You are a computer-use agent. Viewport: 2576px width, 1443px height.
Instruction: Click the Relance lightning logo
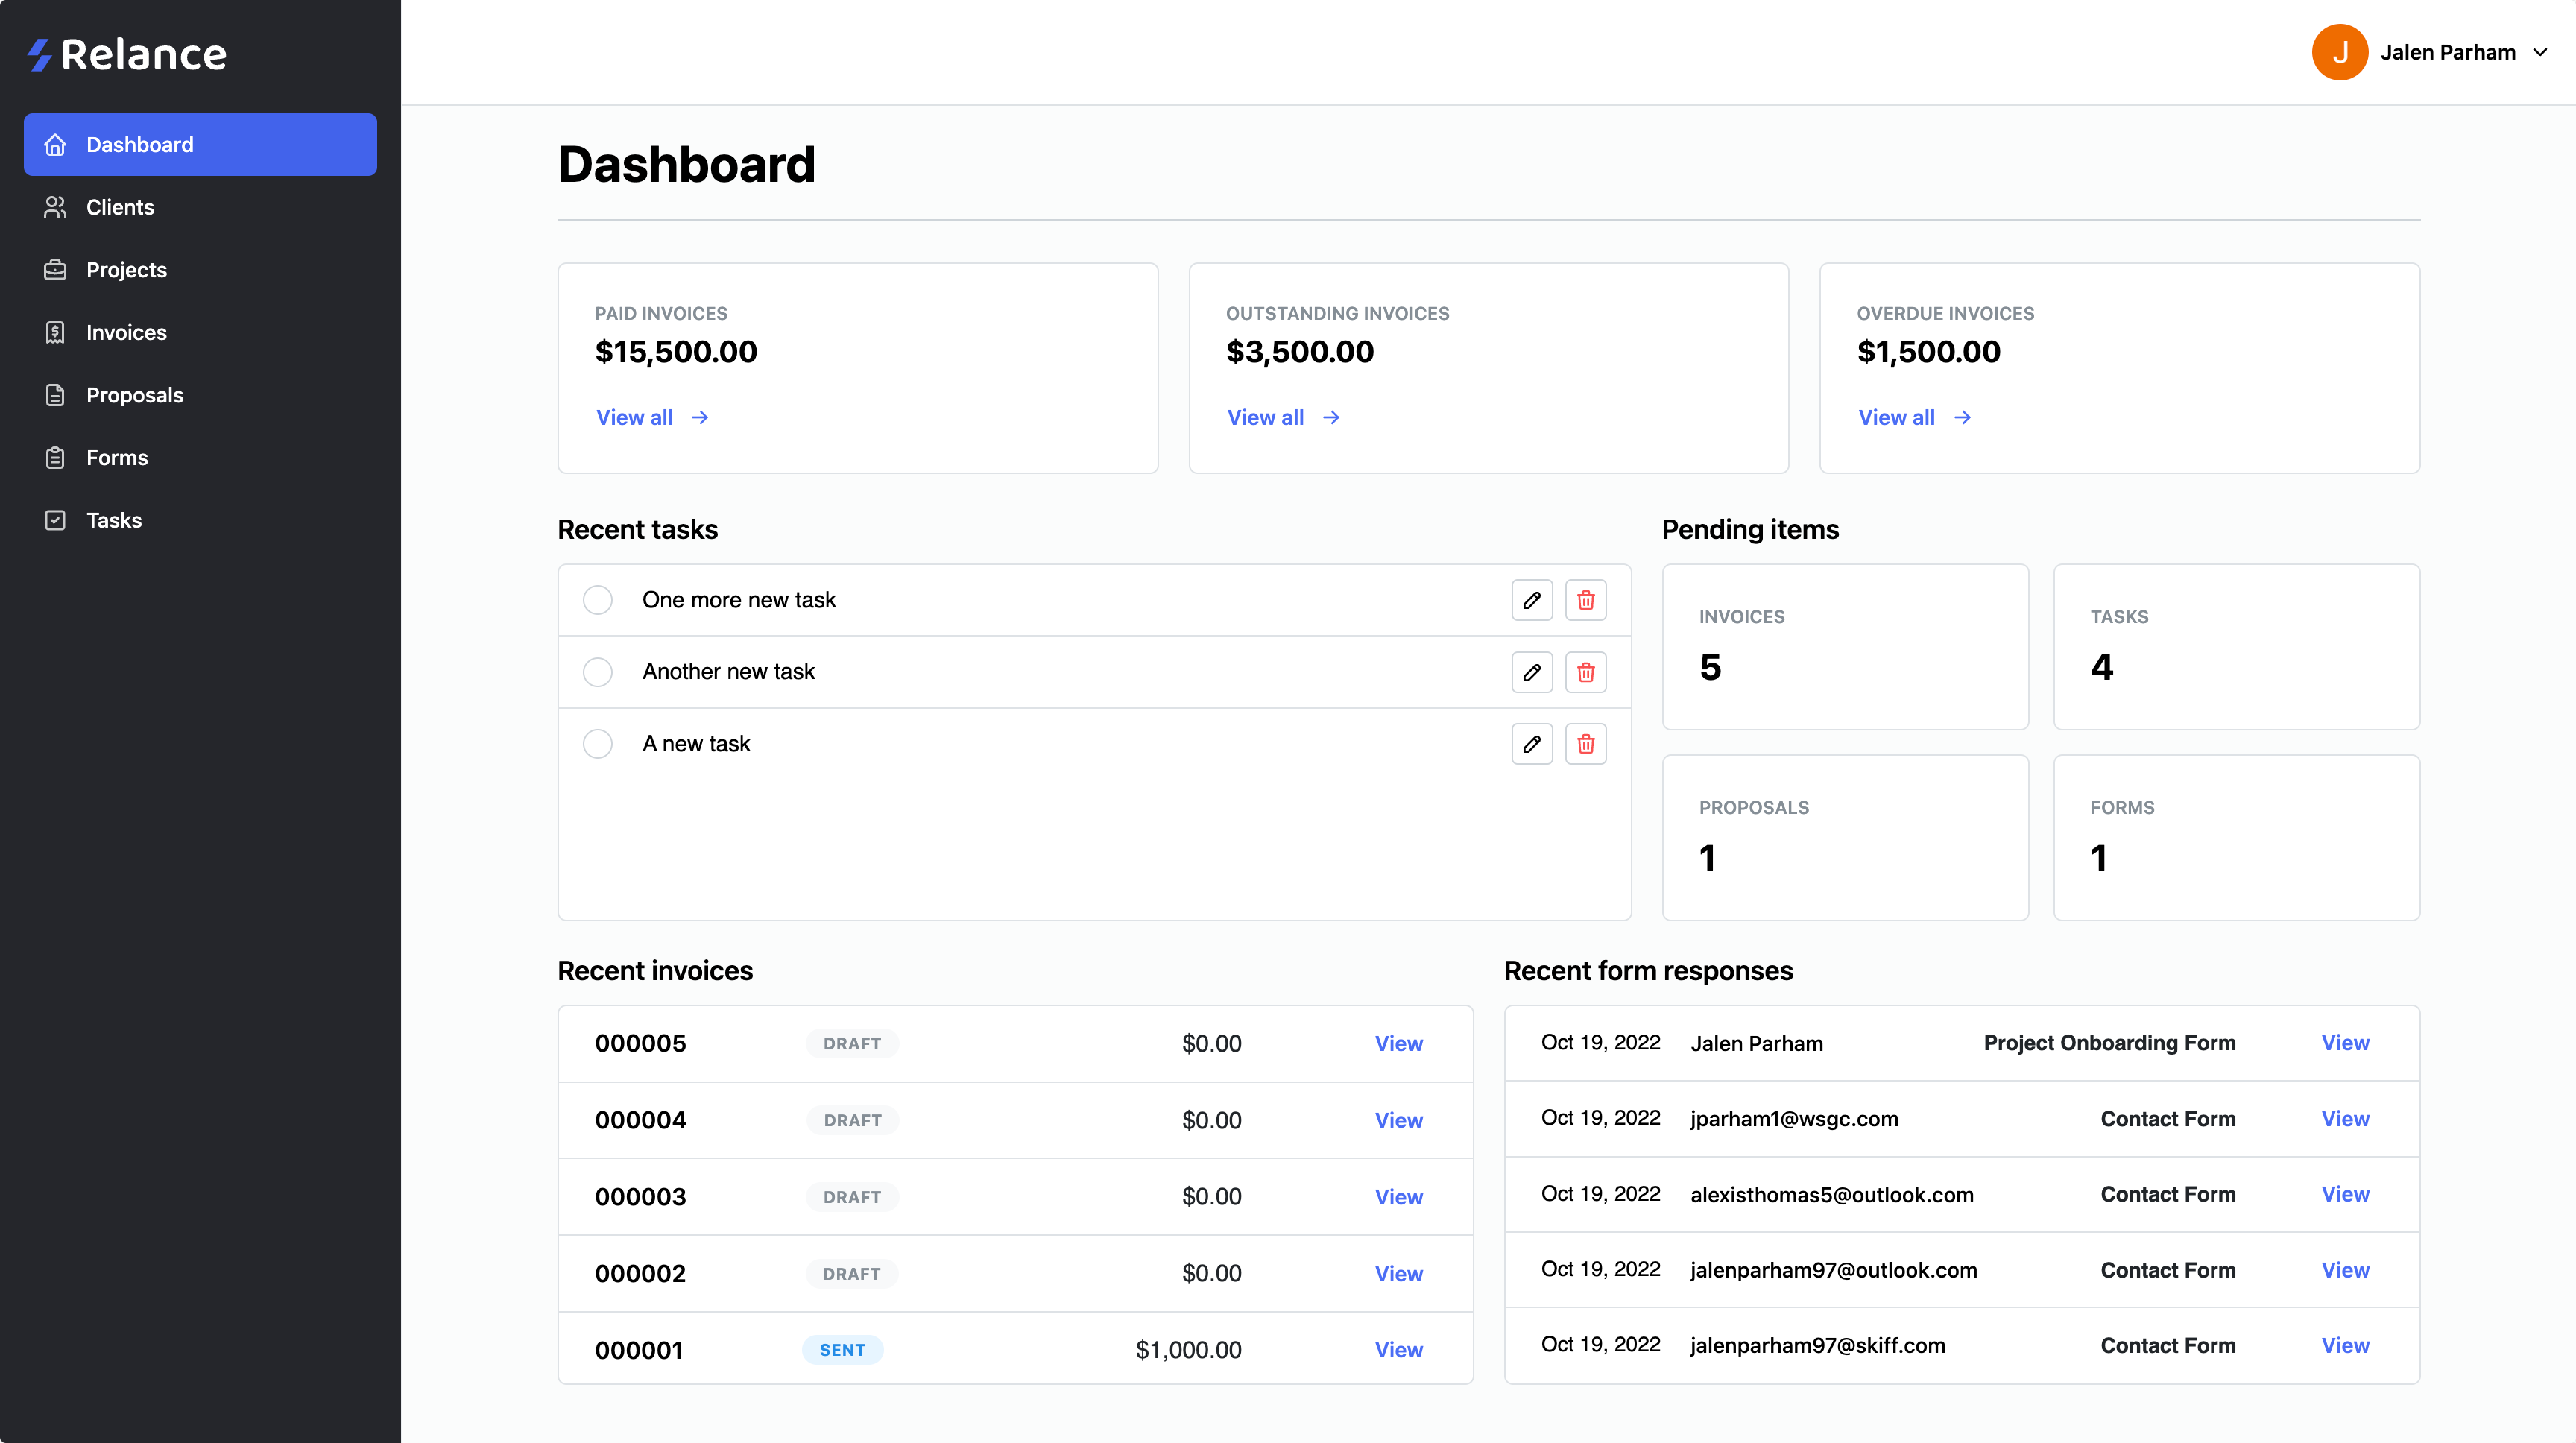pos(40,54)
